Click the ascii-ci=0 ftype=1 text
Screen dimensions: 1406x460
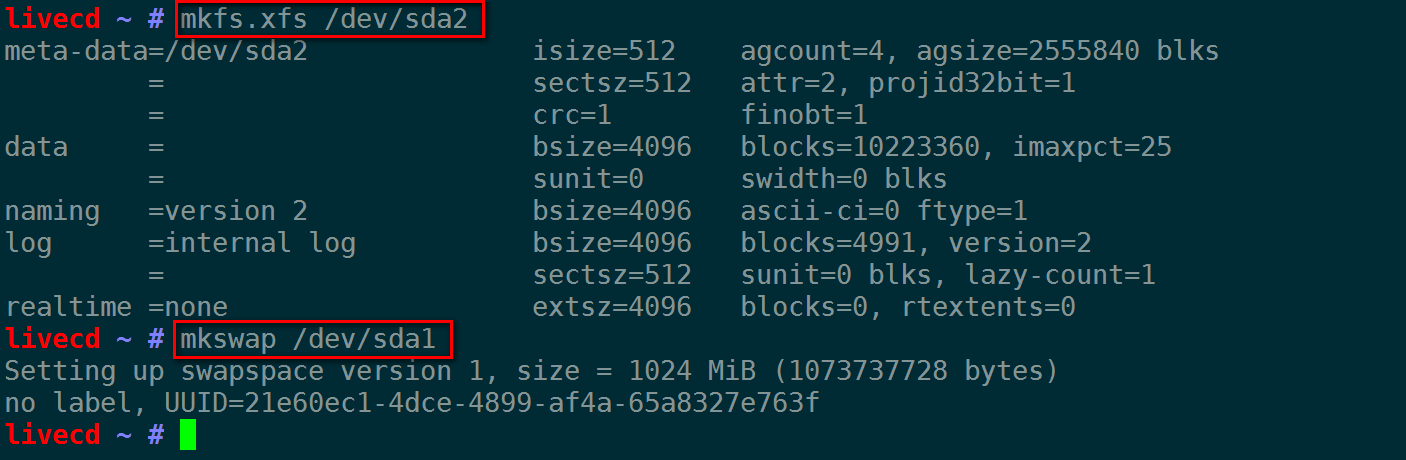(x=884, y=211)
